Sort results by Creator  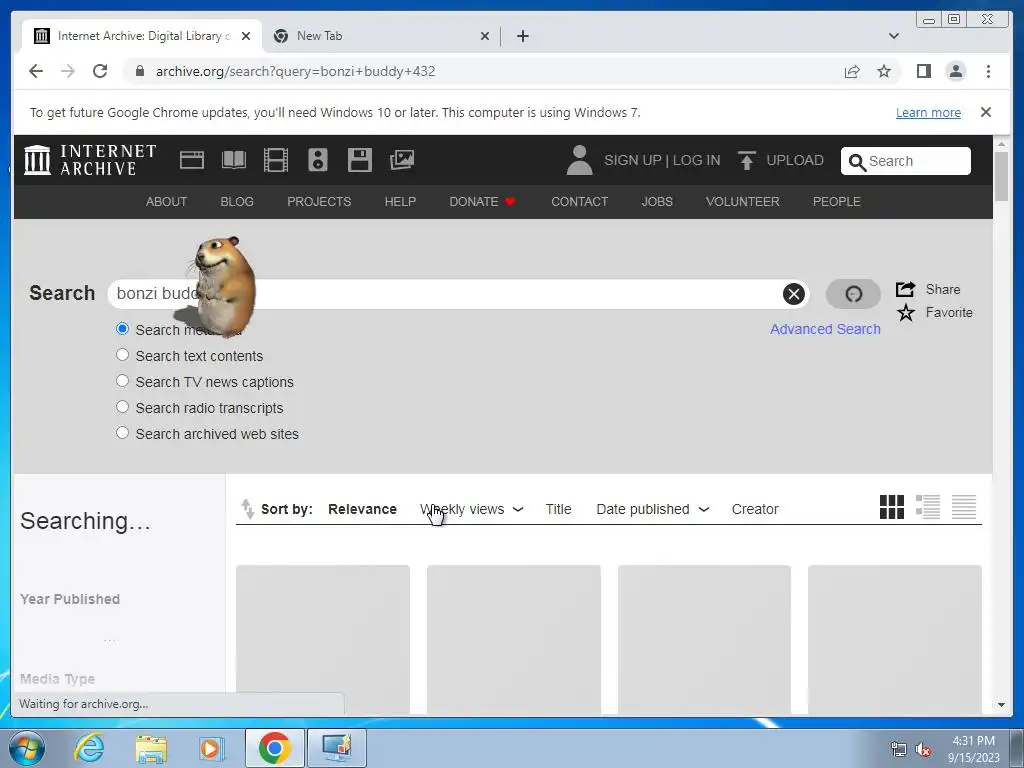coord(755,509)
